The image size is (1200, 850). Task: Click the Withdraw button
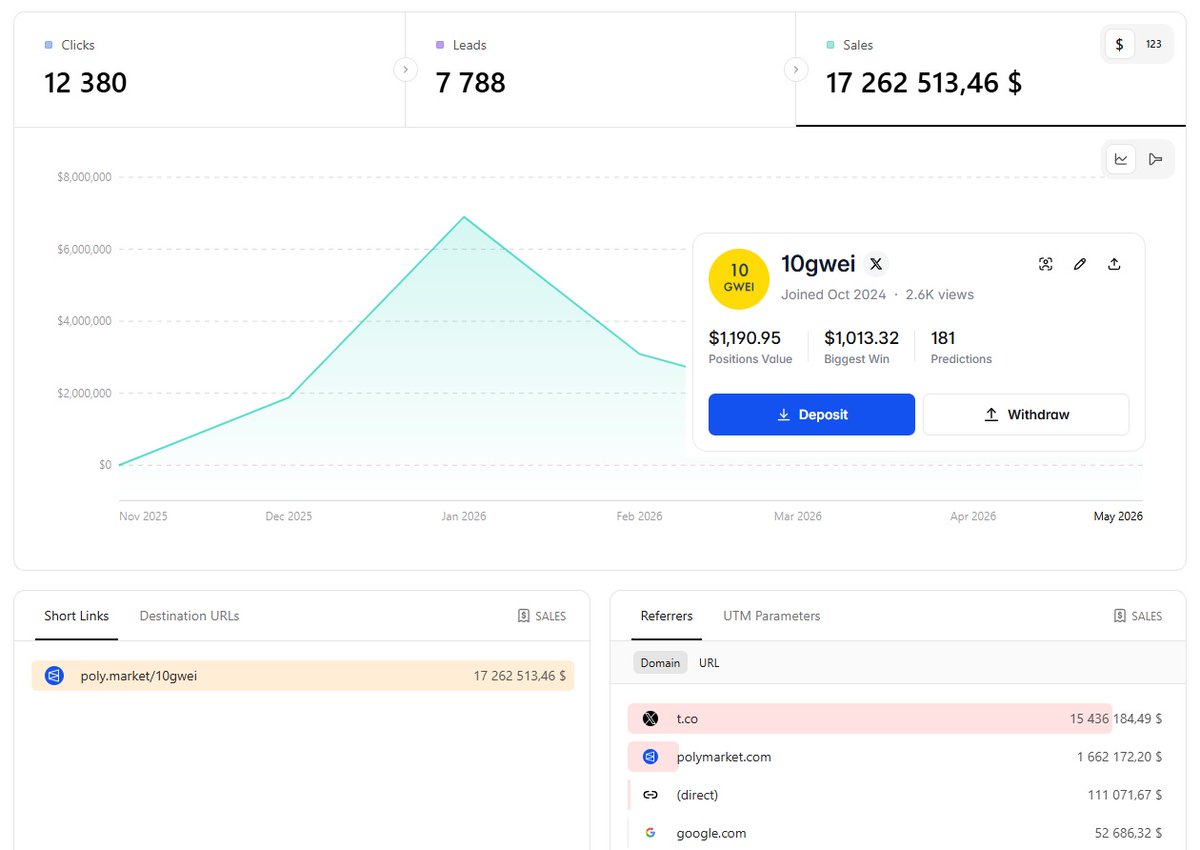[x=1026, y=414]
